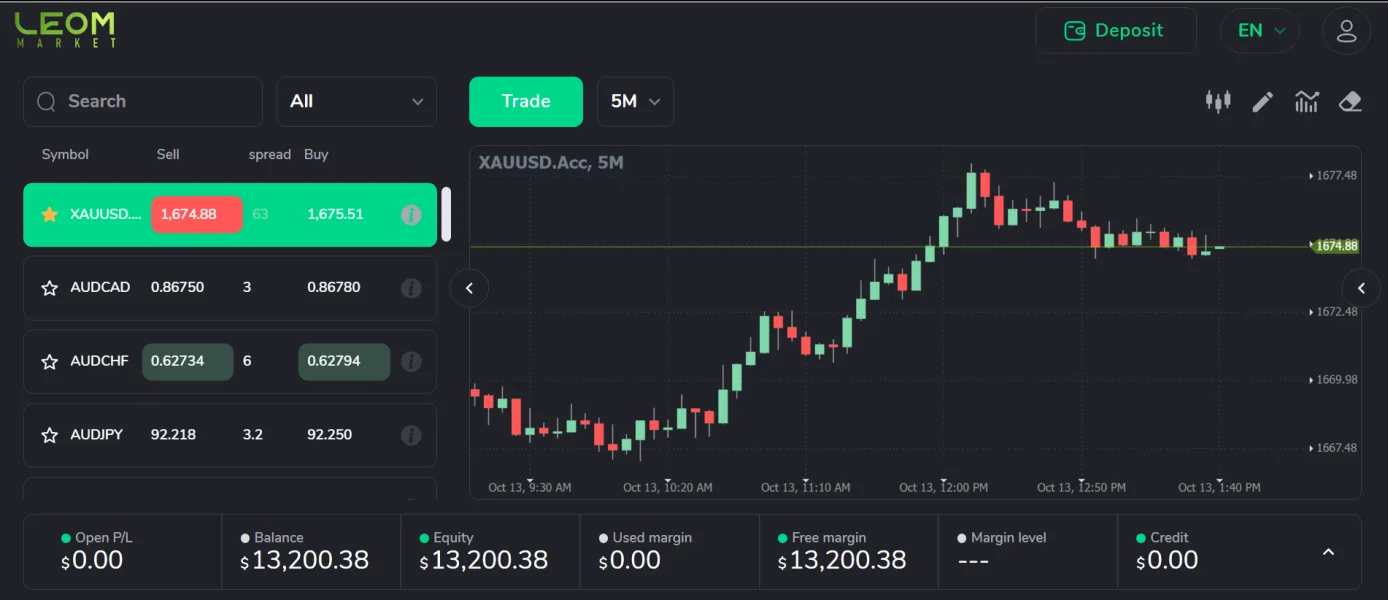This screenshot has height=600, width=1388.
Task: Show the info icon for AUDJPY
Action: pos(411,435)
